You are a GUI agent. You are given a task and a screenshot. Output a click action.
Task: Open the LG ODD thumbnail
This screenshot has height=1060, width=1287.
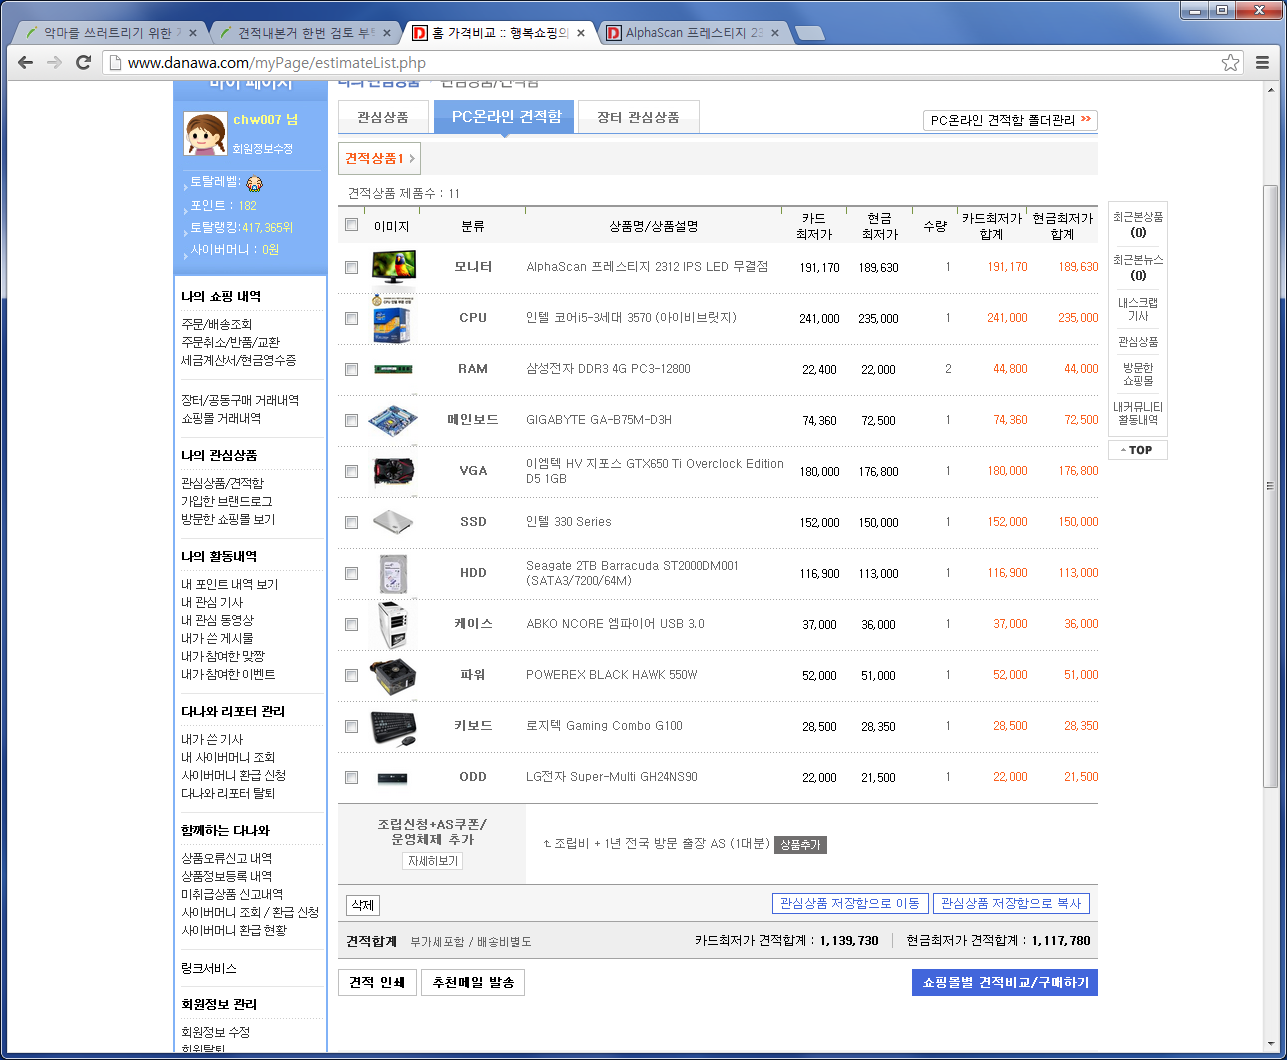point(393,777)
